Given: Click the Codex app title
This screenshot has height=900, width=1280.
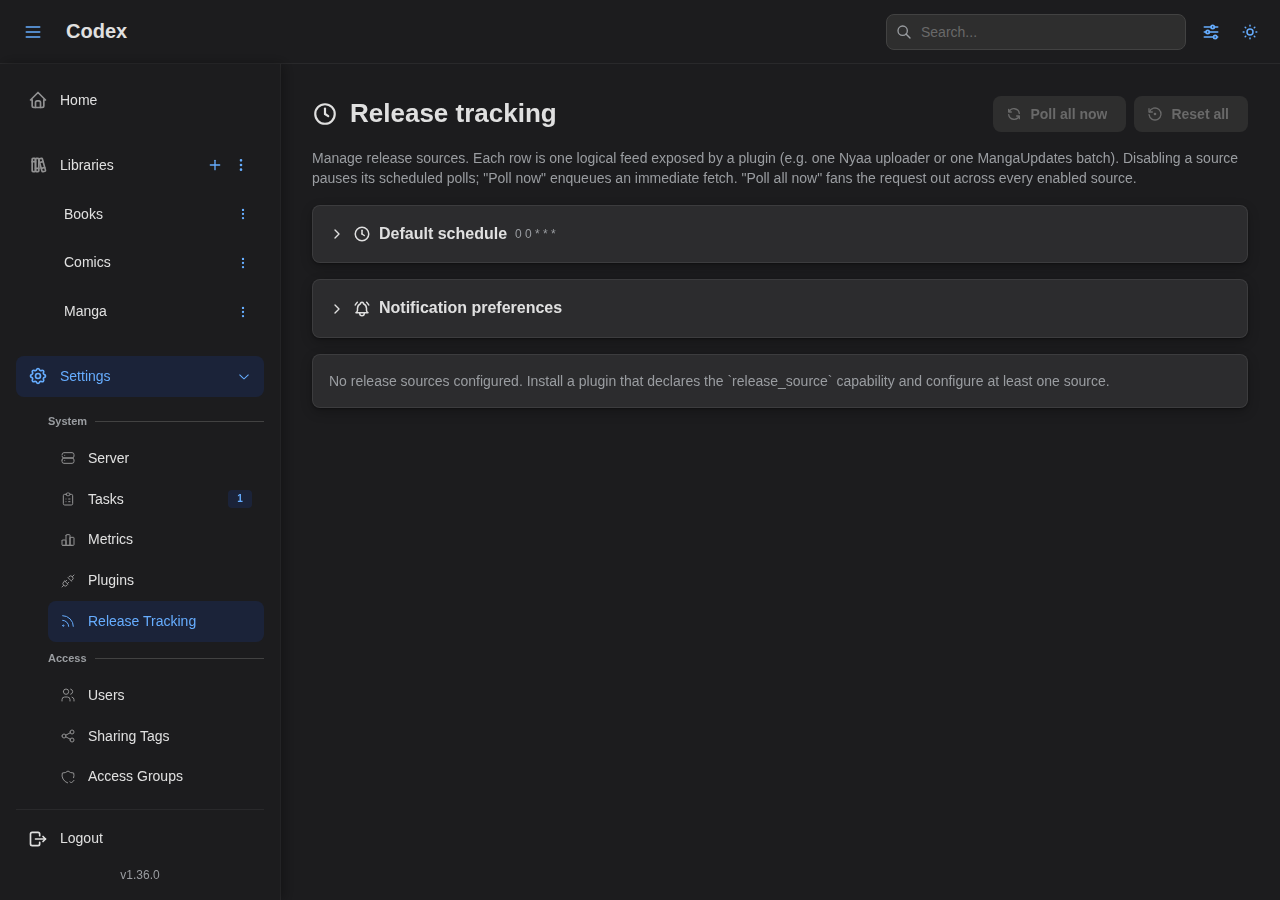Looking at the screenshot, I should 96,31.
